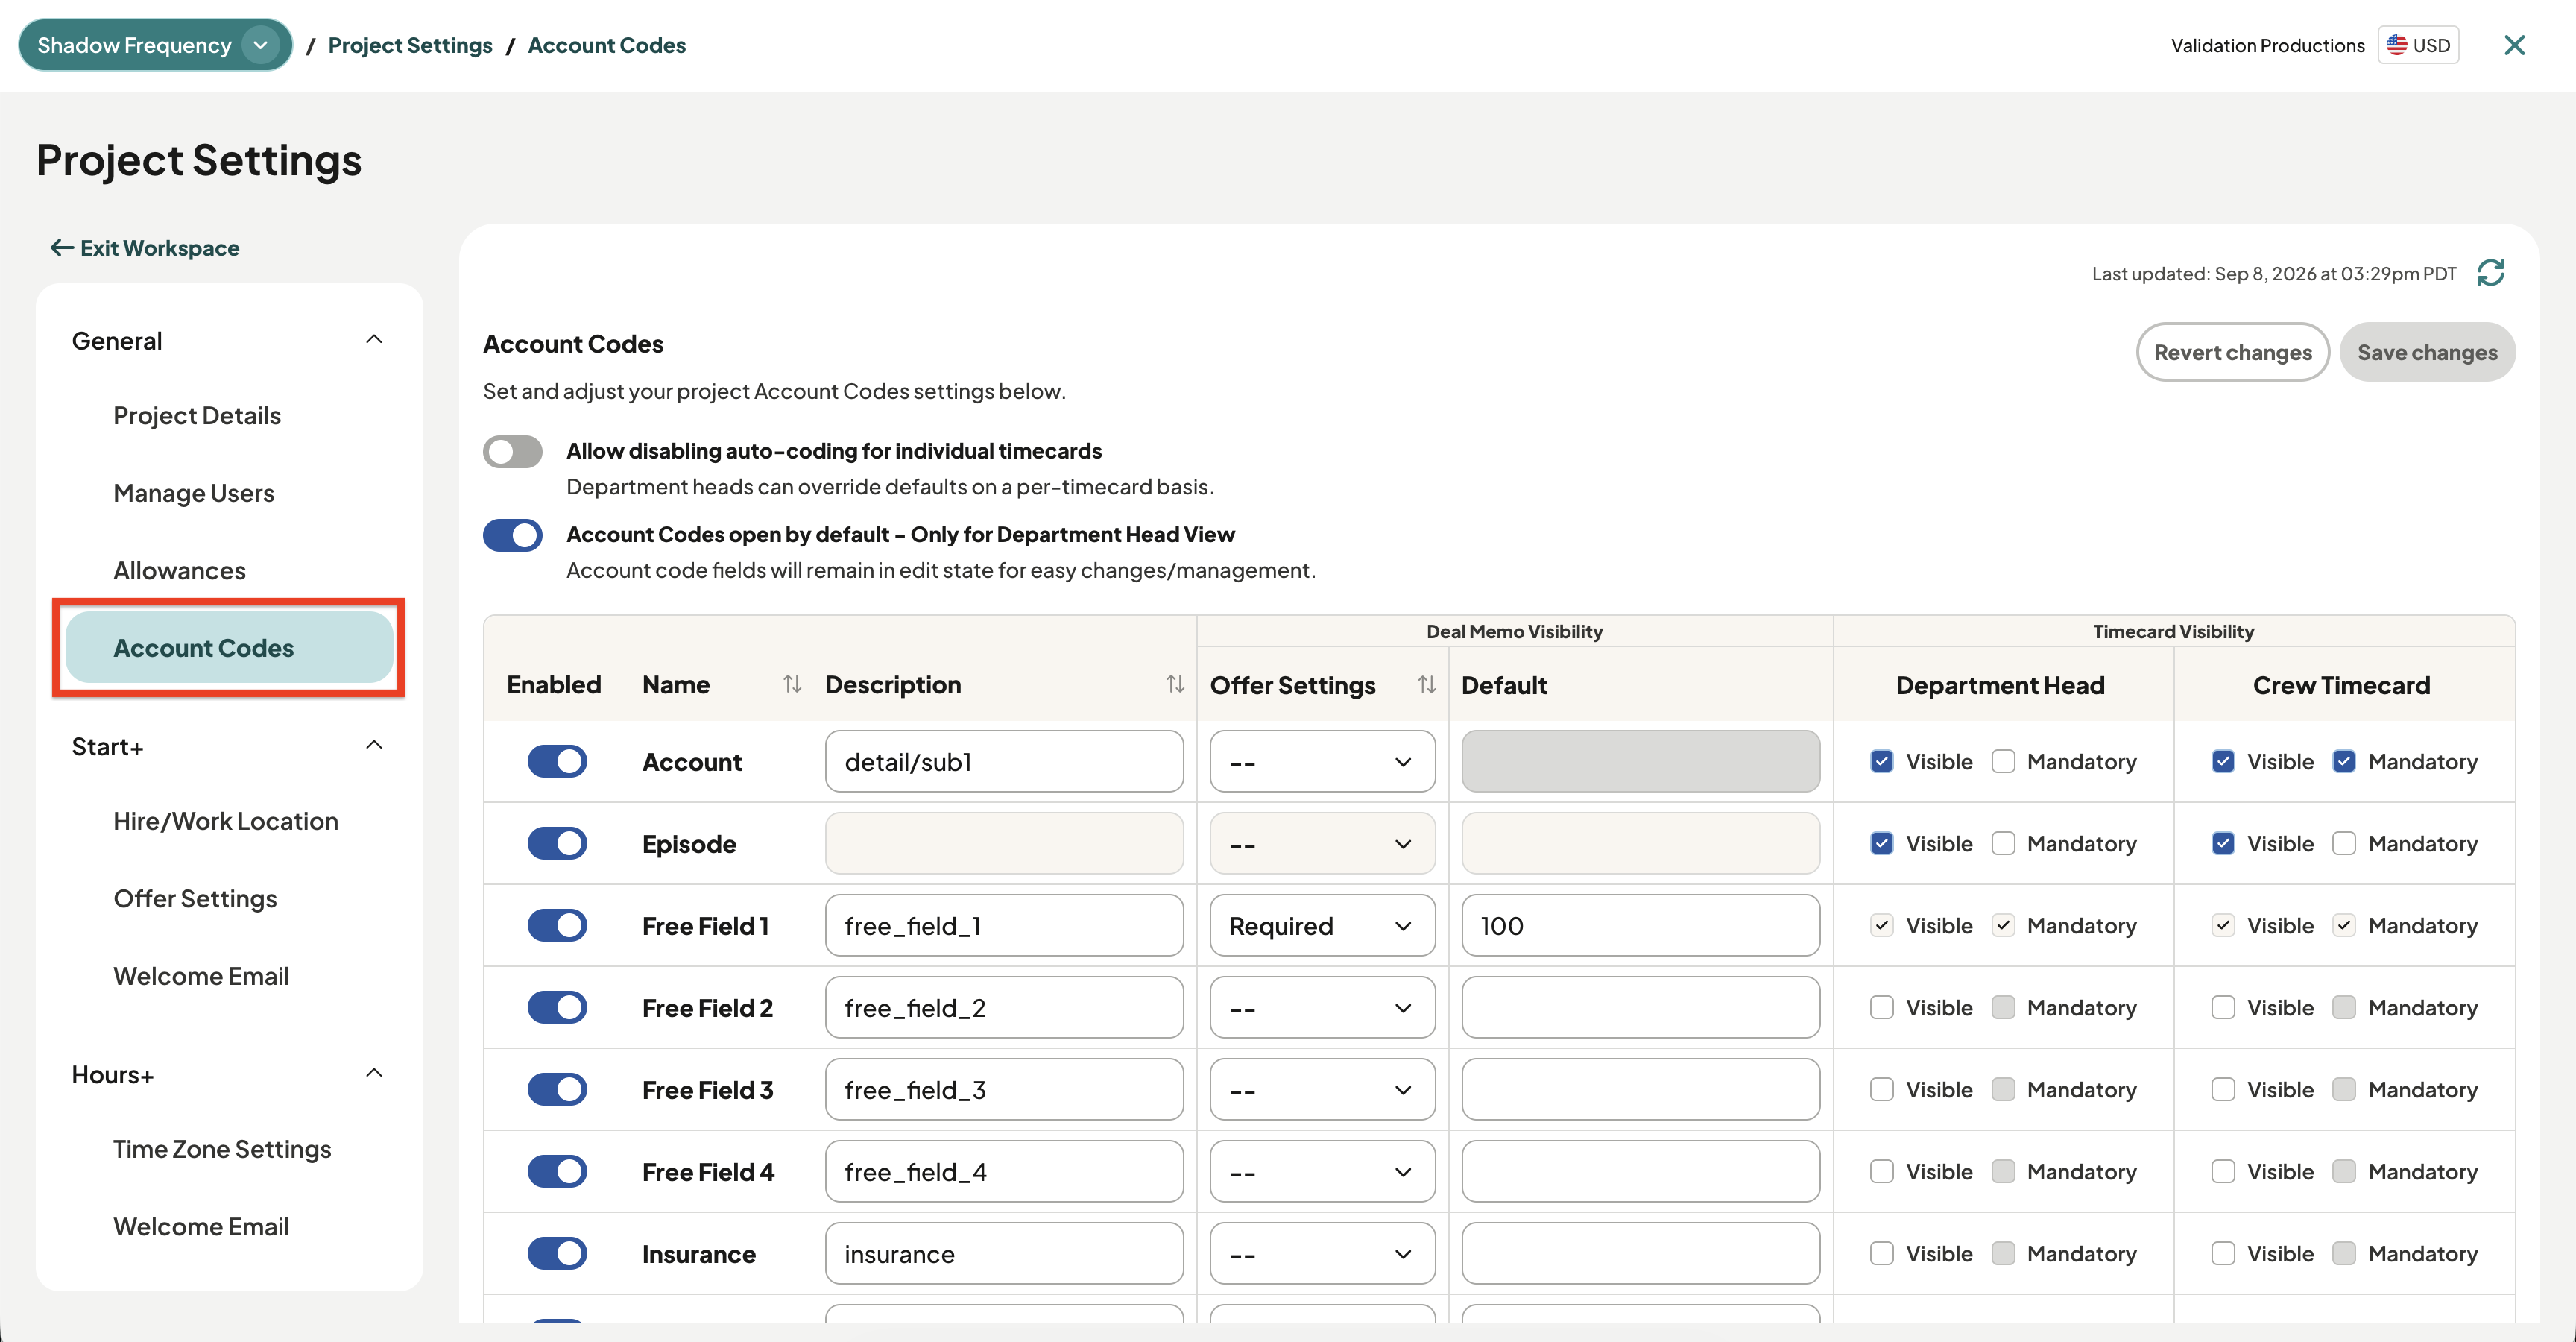Click the Account description field with detail/sub1
The image size is (2576, 1342).
(x=1004, y=761)
